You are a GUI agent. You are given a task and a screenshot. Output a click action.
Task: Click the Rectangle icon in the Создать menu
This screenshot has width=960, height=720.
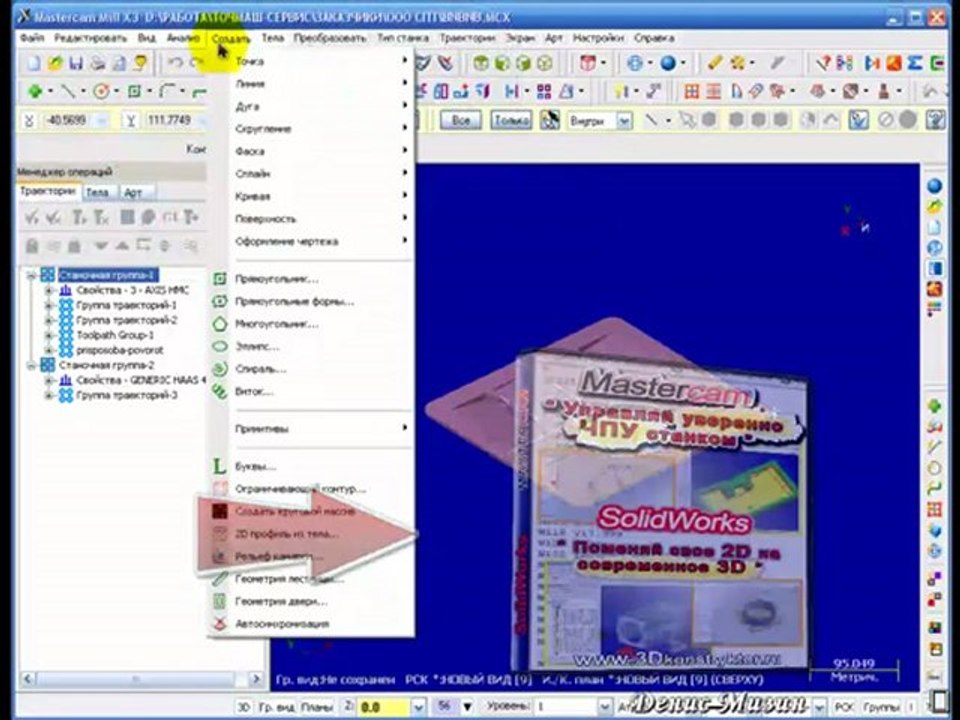[219, 279]
